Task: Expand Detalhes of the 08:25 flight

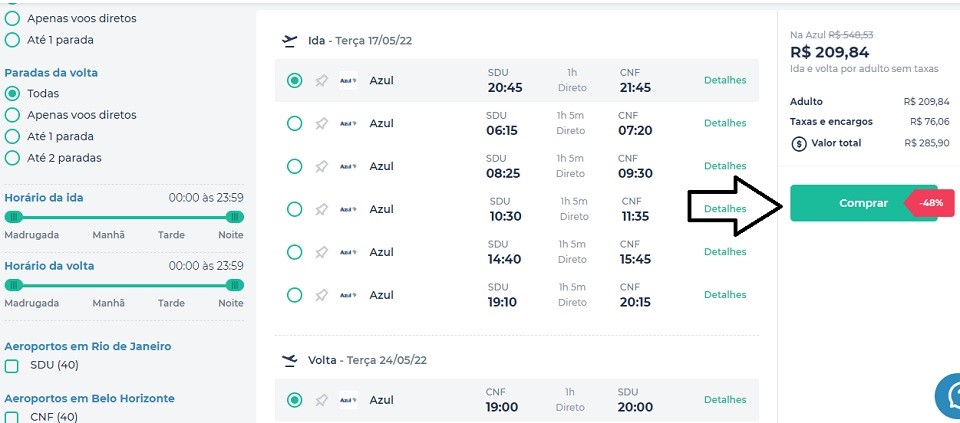Action: point(725,167)
